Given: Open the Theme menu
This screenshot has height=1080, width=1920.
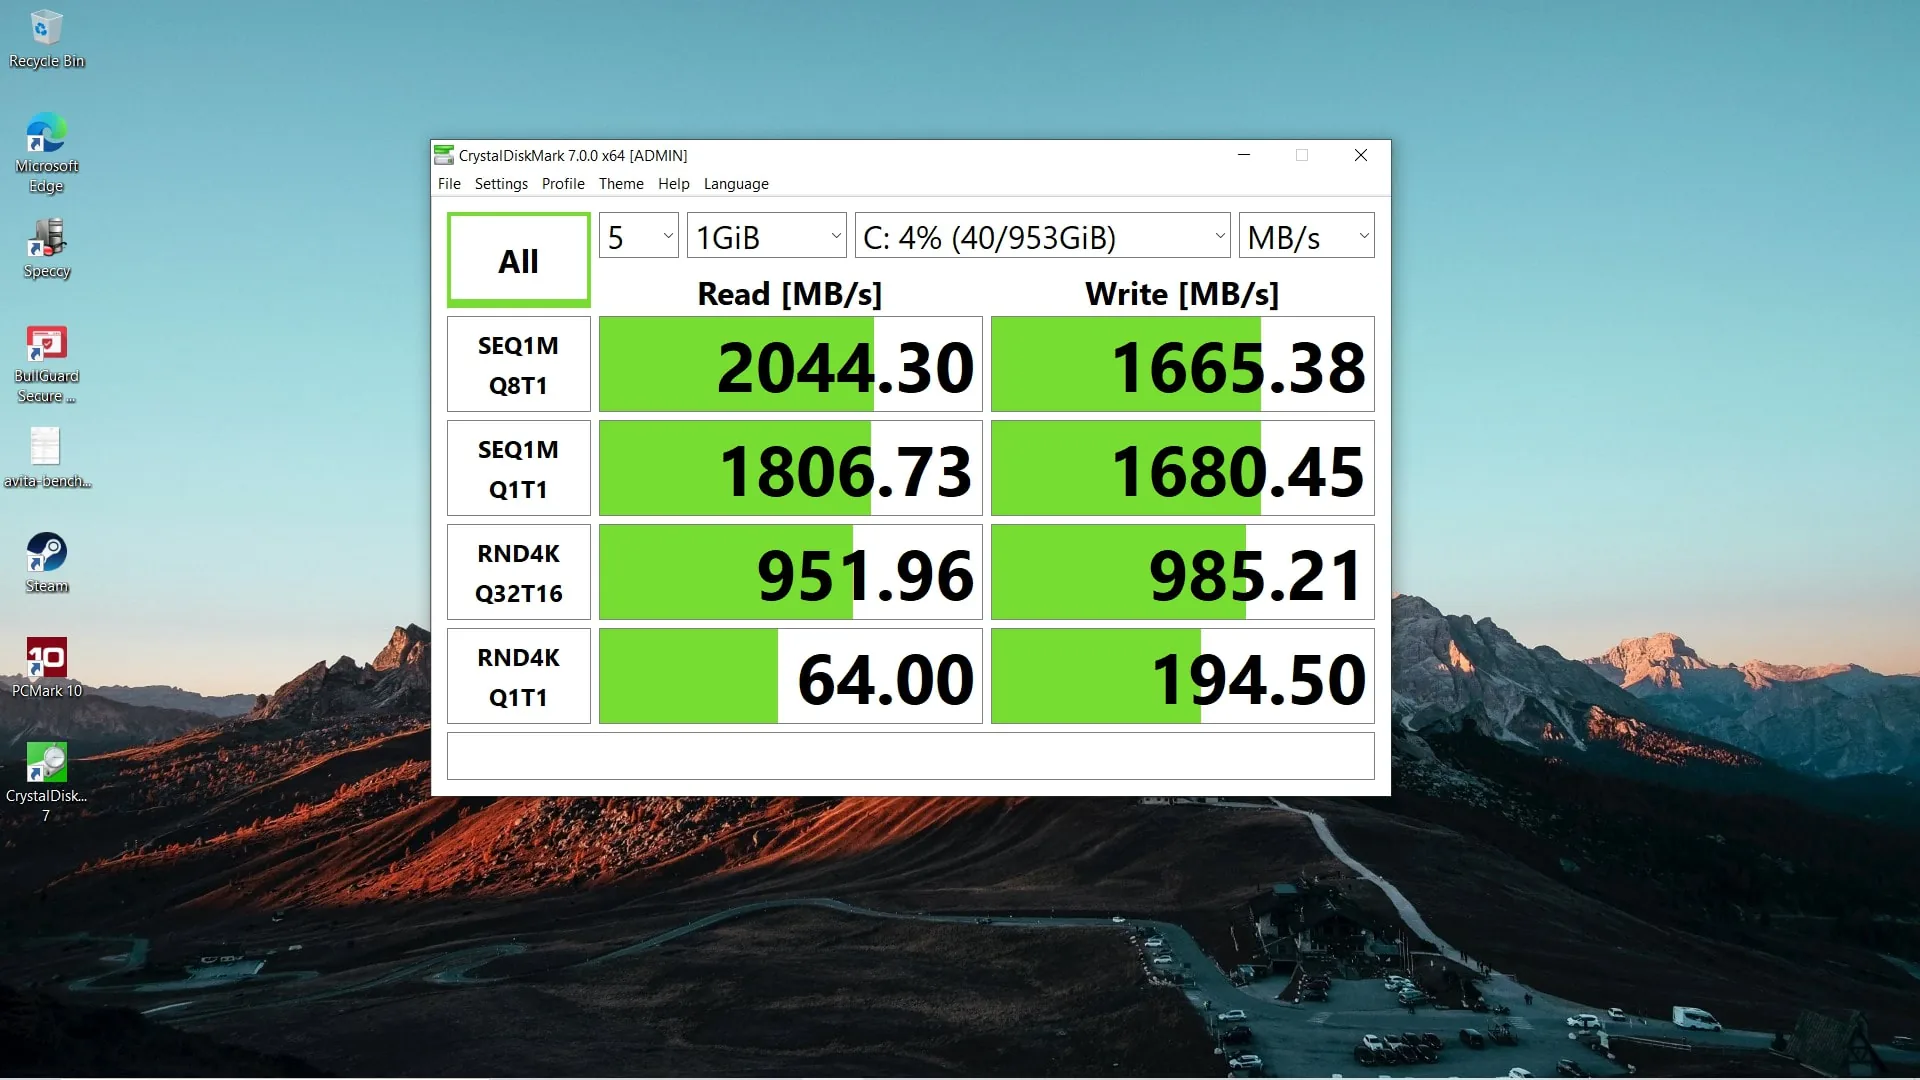Looking at the screenshot, I should [x=621, y=184].
